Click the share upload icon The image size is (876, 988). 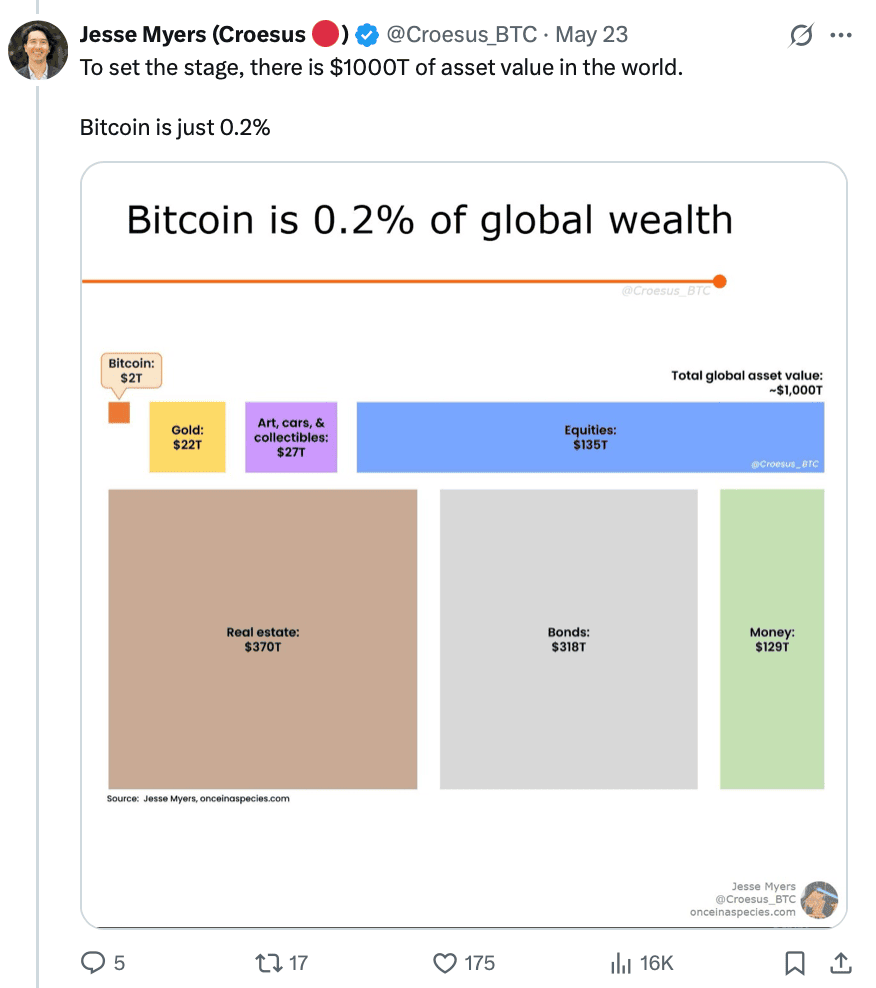pyautogui.click(x=841, y=963)
